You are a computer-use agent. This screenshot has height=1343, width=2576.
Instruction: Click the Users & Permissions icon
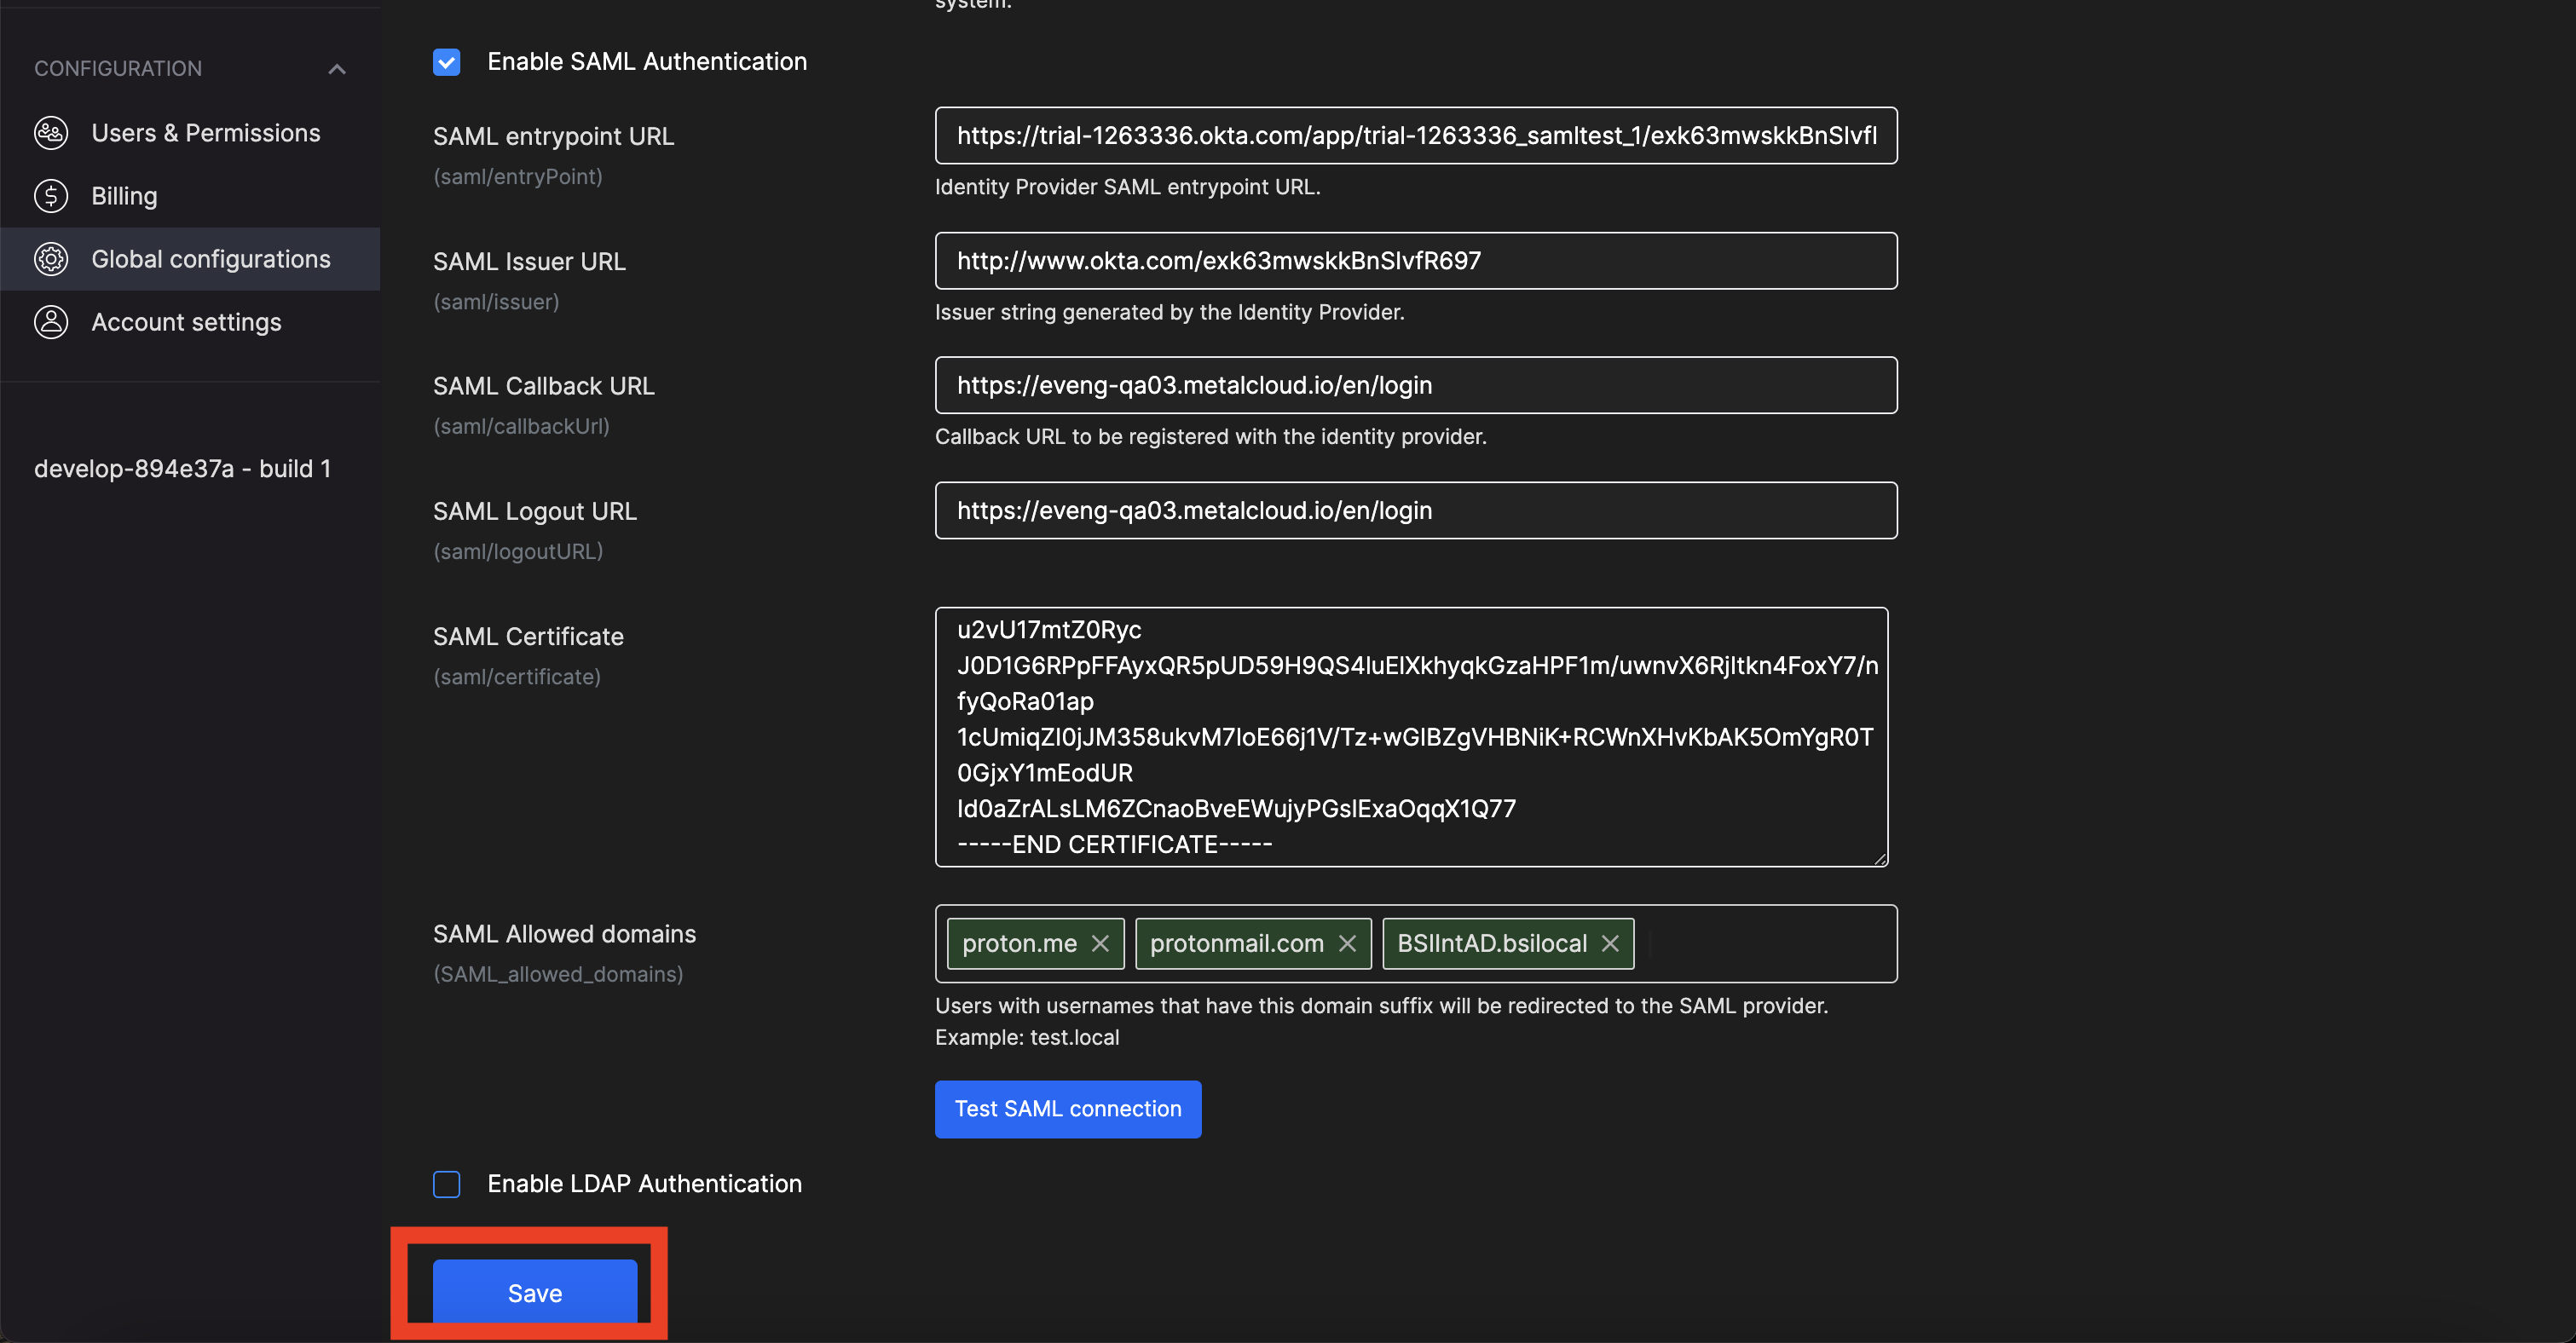coord(51,133)
